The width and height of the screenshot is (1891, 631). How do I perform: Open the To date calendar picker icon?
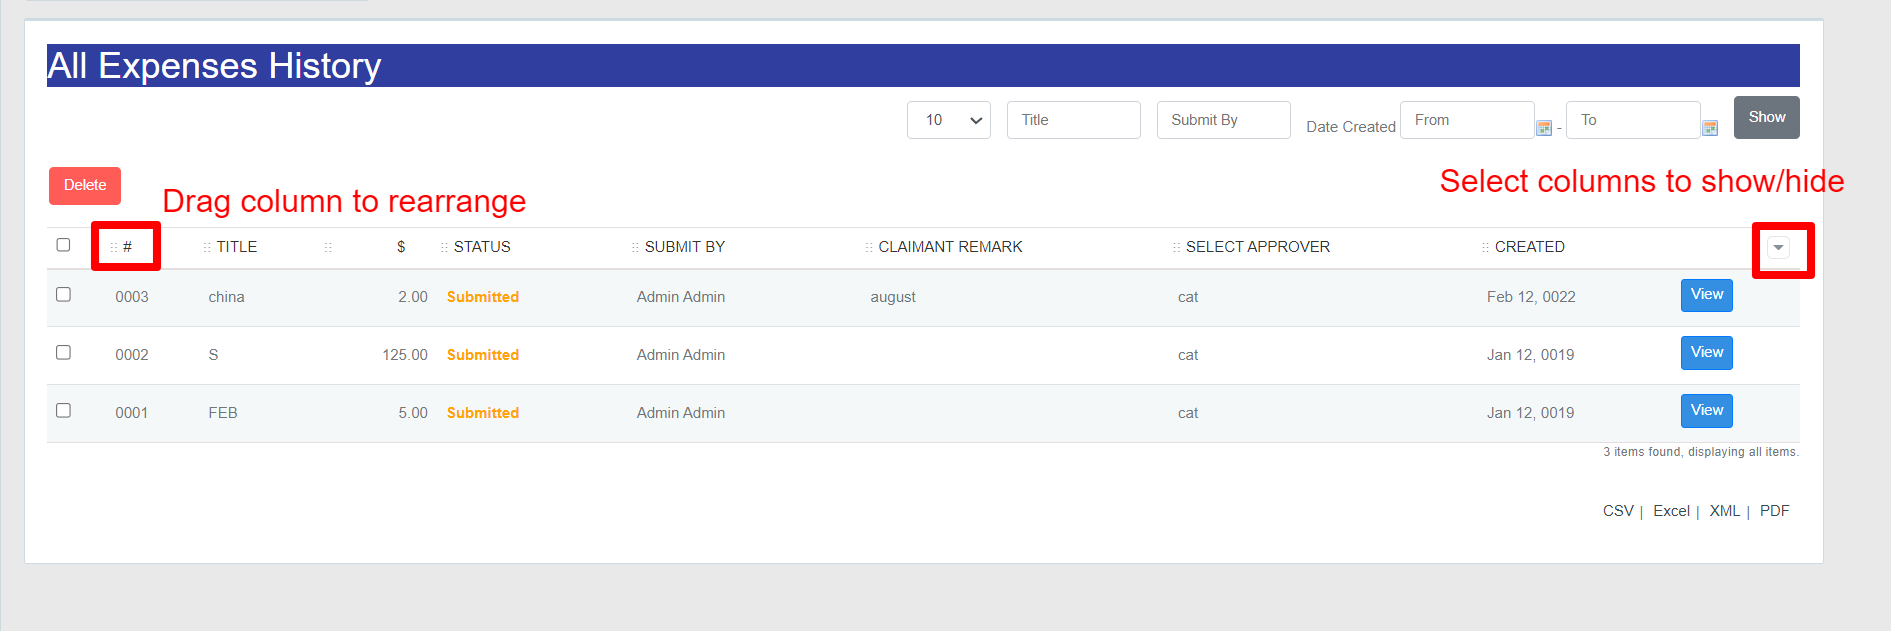click(1710, 128)
